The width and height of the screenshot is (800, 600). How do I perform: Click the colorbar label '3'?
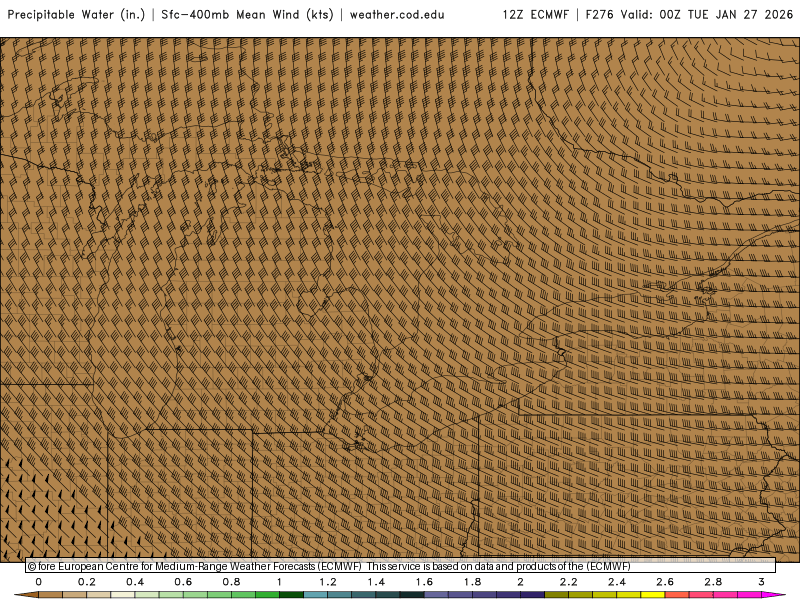point(761,582)
